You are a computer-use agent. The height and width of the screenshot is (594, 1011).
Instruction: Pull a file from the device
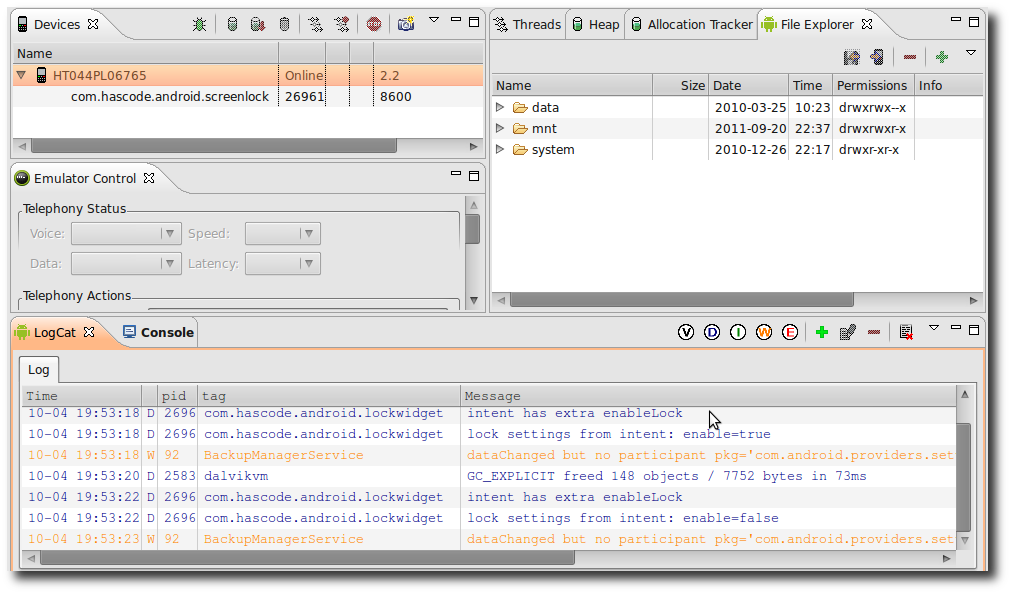click(851, 57)
